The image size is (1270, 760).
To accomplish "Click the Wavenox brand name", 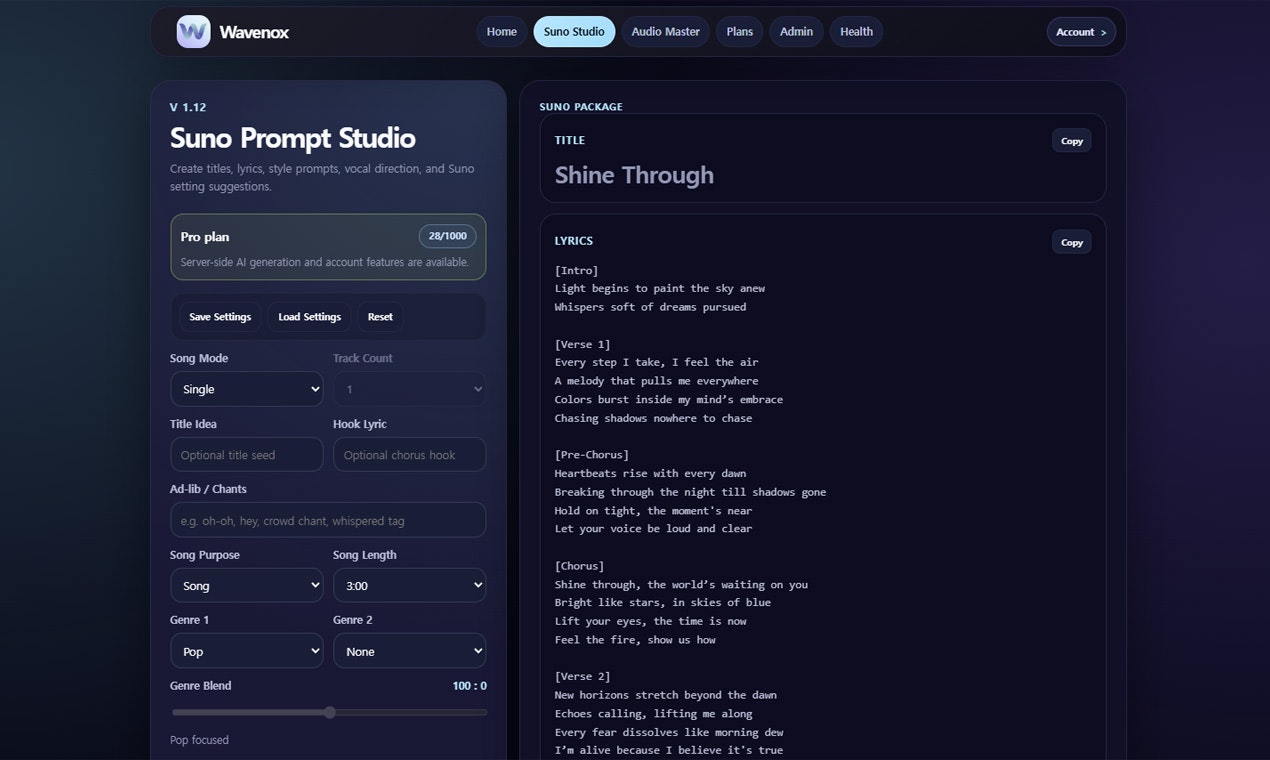I will 254,32.
